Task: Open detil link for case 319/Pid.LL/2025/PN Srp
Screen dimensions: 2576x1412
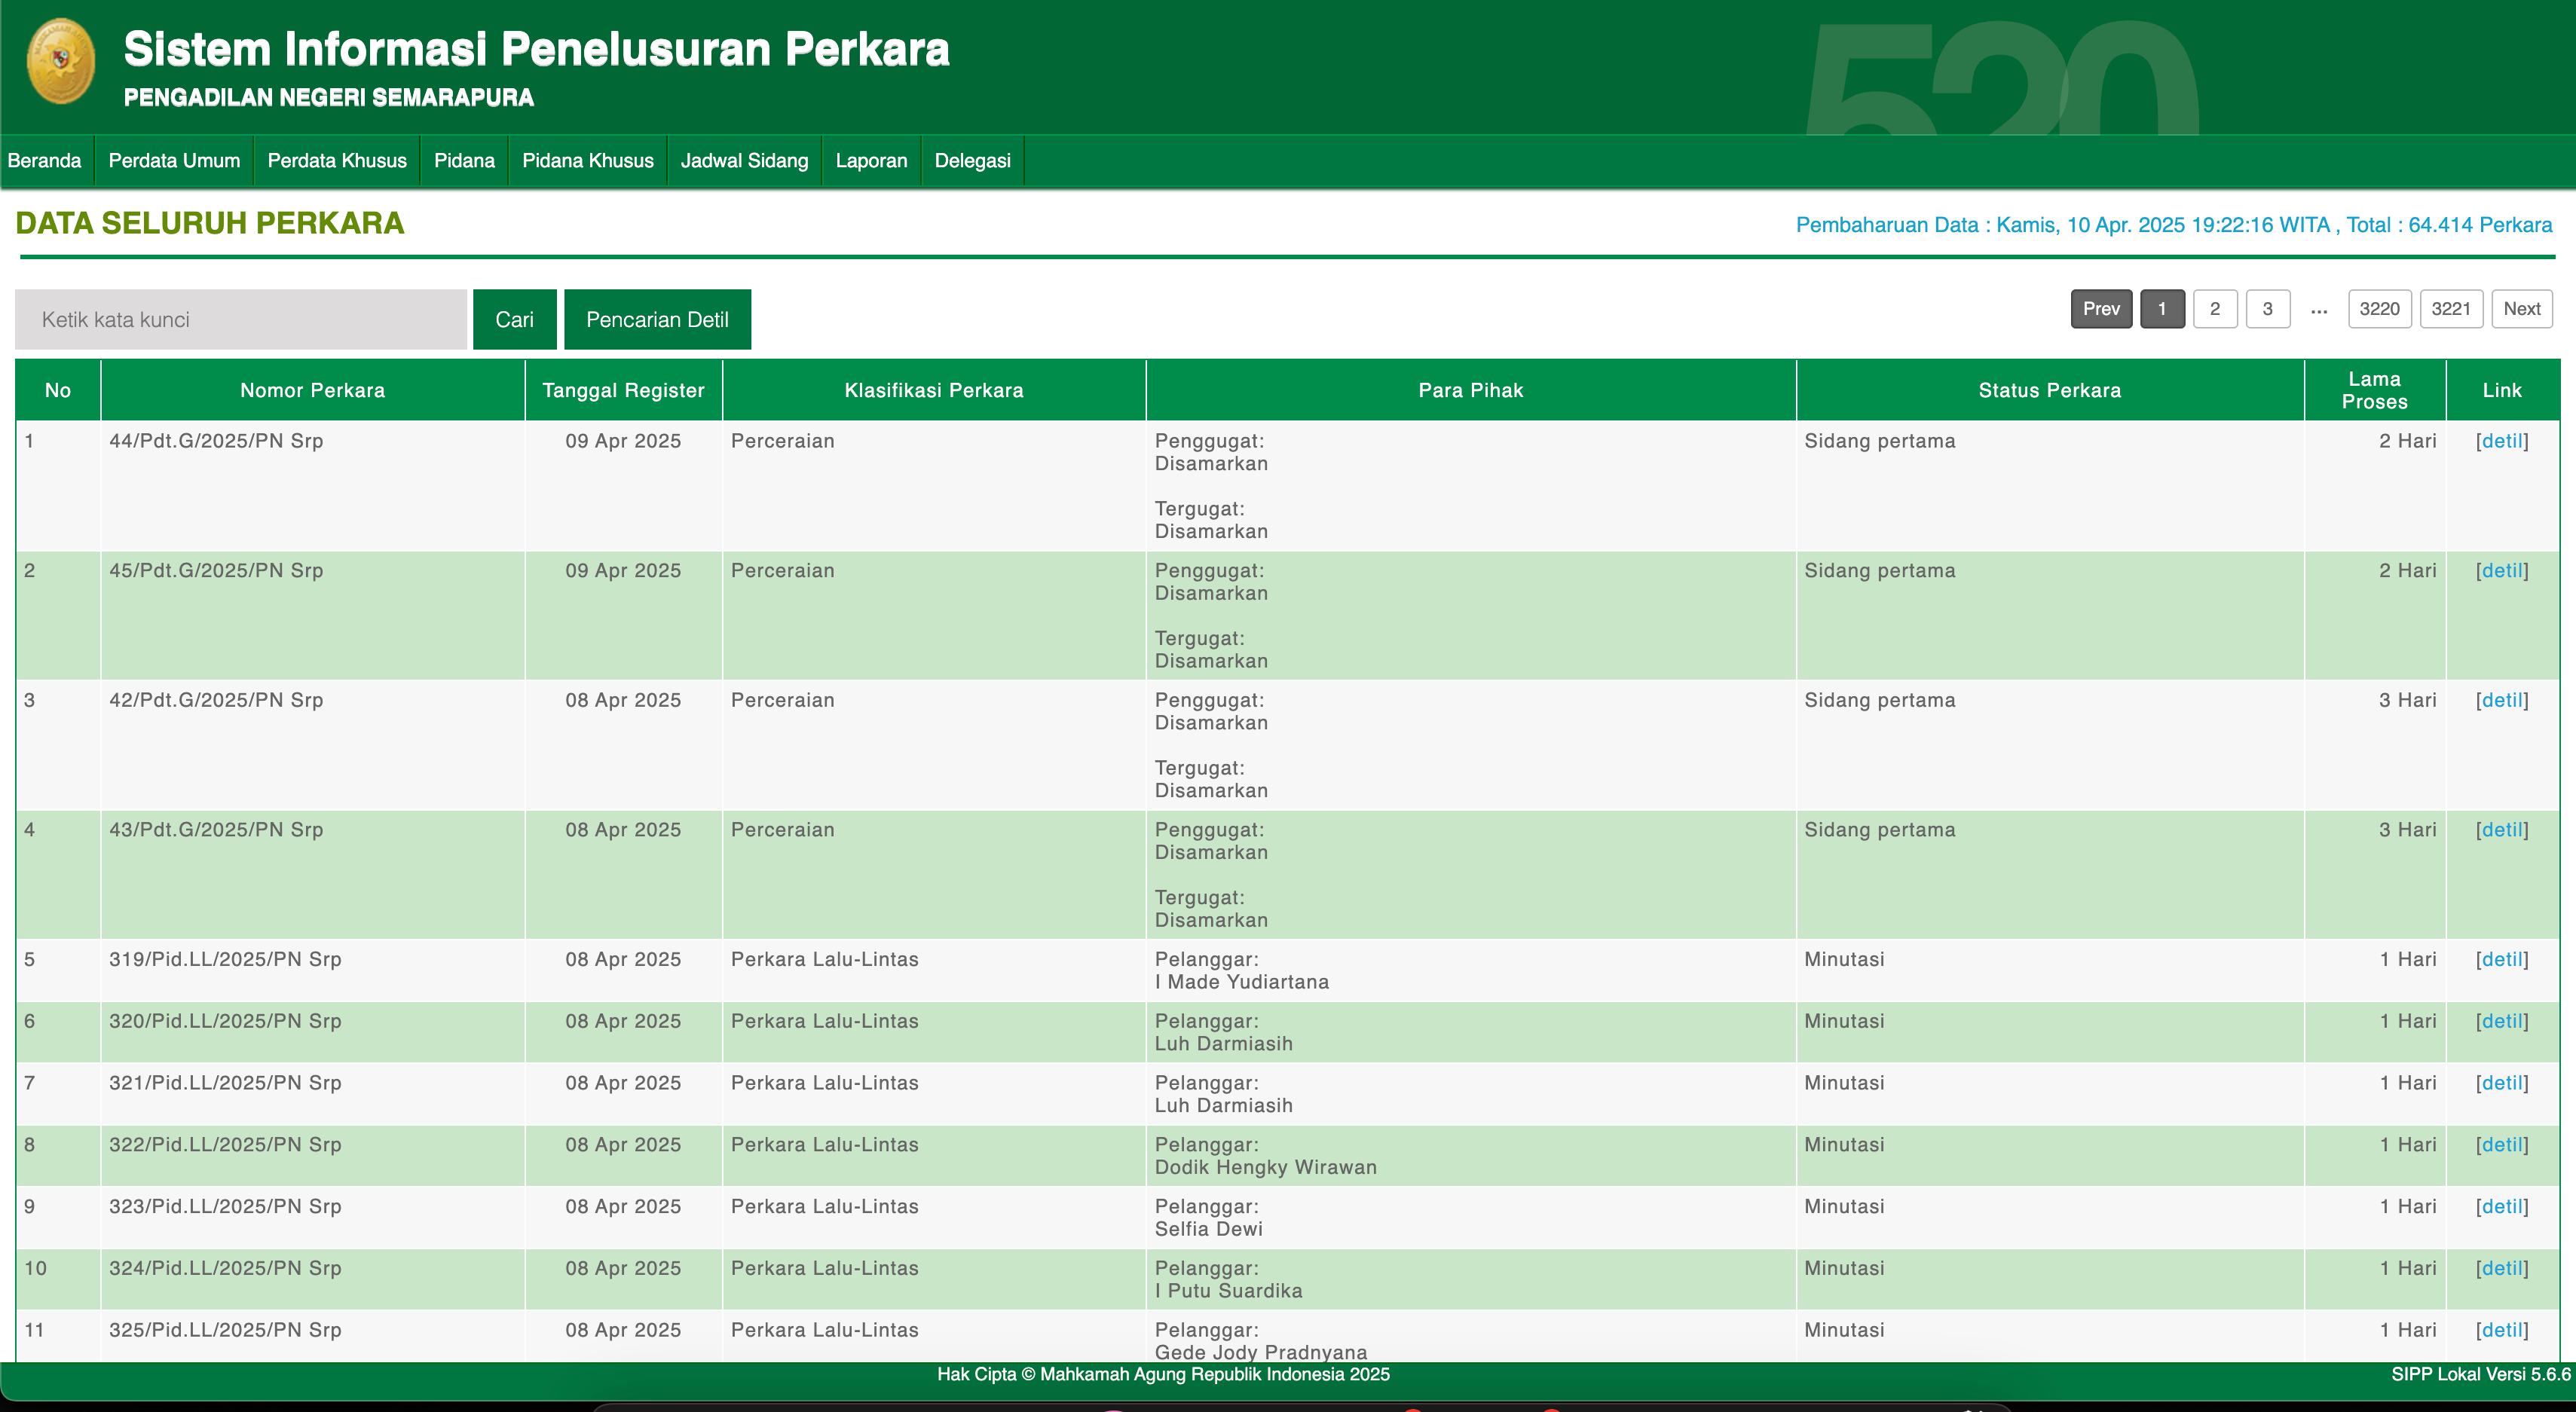Action: [x=2501, y=959]
